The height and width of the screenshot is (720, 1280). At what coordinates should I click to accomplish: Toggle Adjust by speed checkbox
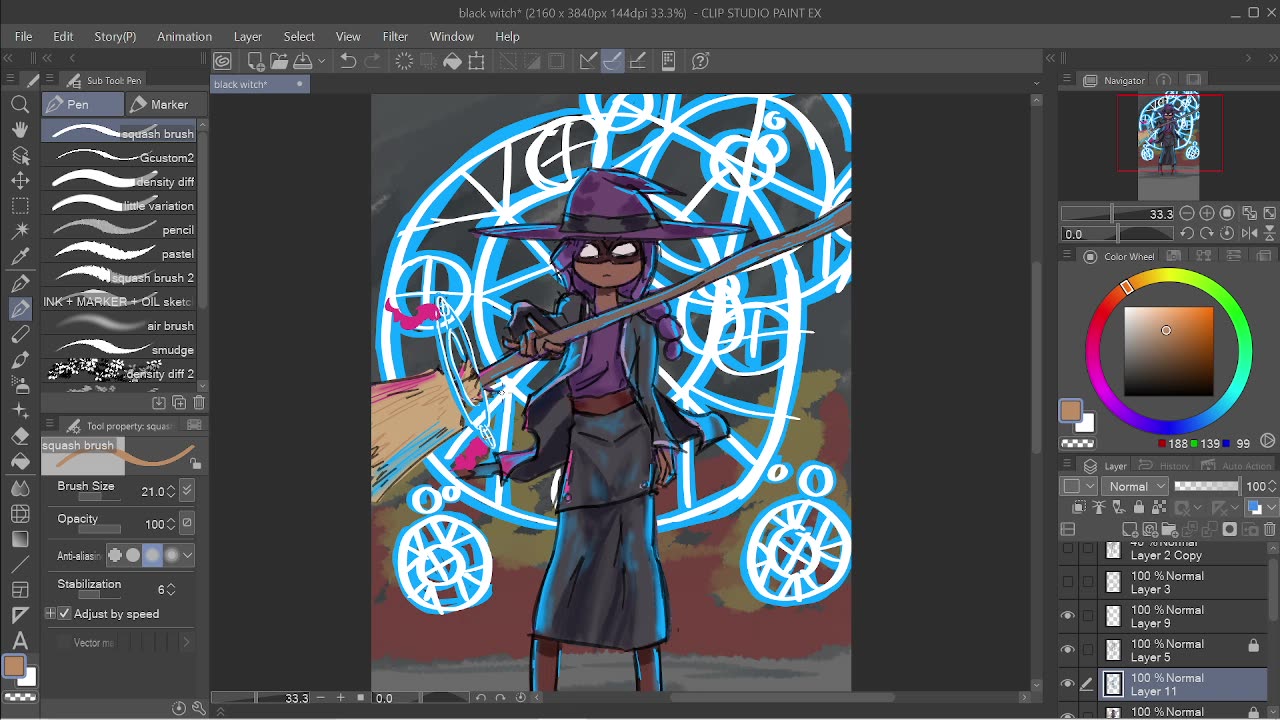point(65,614)
